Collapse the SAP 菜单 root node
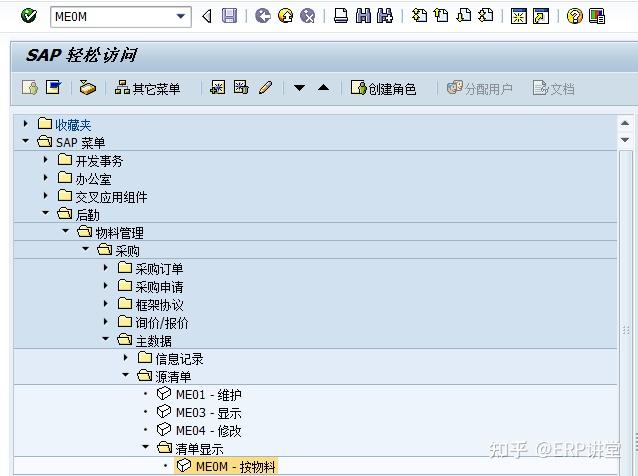 pos(26,141)
